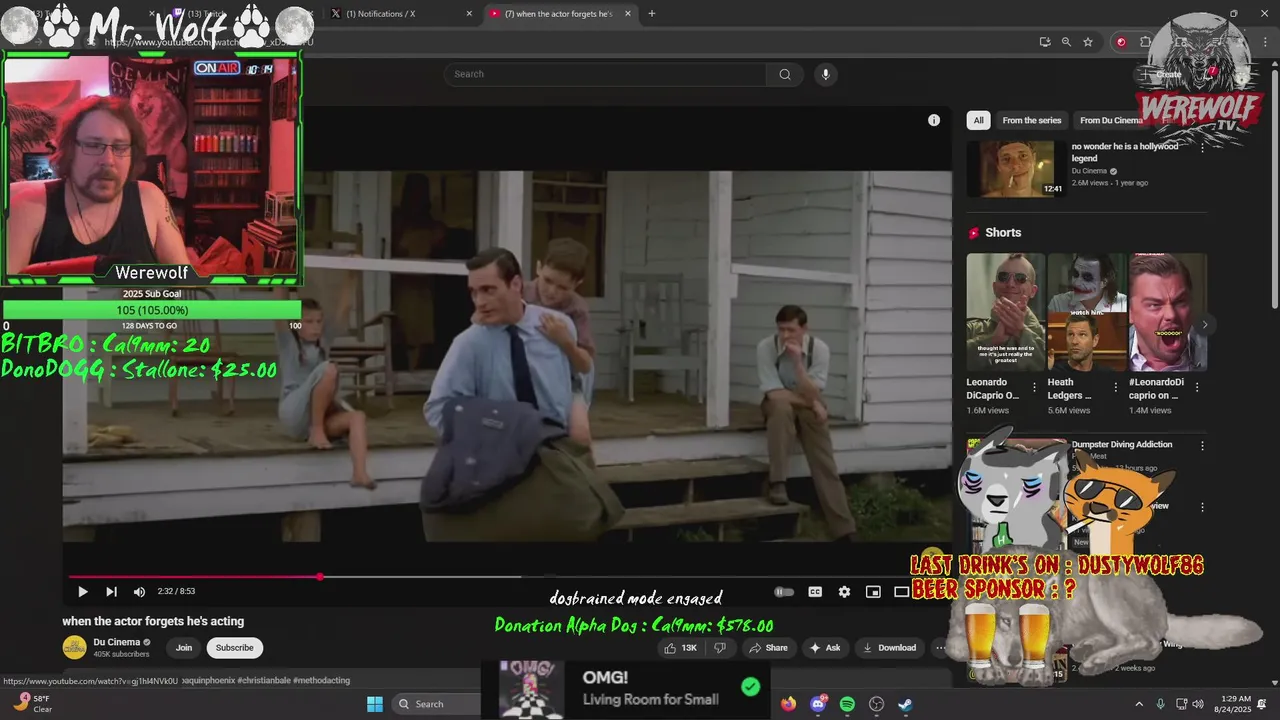The height and width of the screenshot is (720, 1280).
Task: Open more actions menu beside Download
Action: 940,648
